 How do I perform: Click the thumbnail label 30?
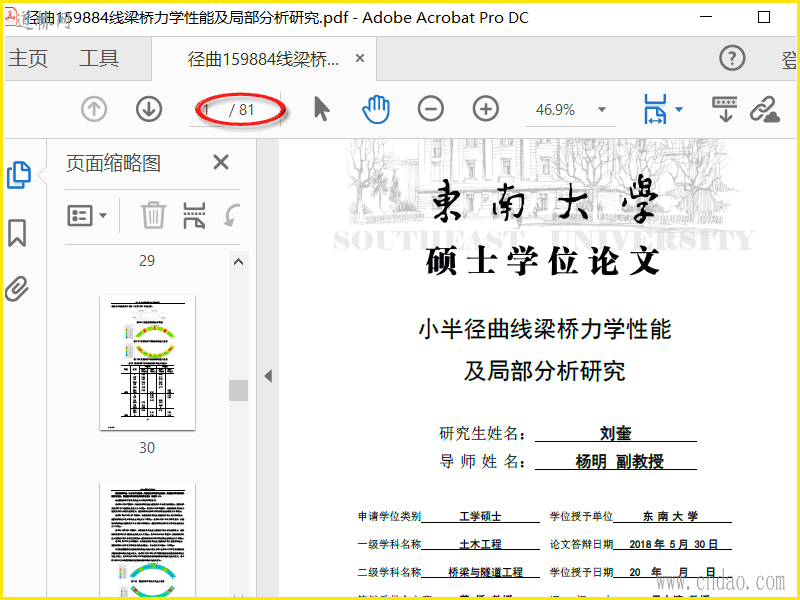point(147,448)
